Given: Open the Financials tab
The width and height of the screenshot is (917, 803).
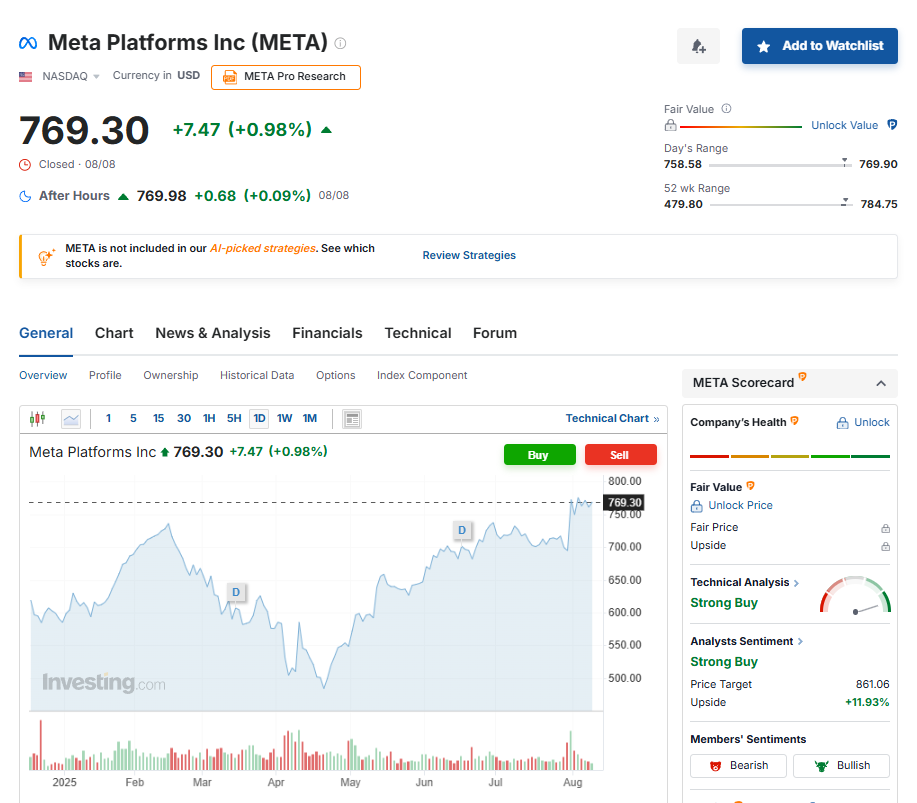Looking at the screenshot, I should 328,333.
